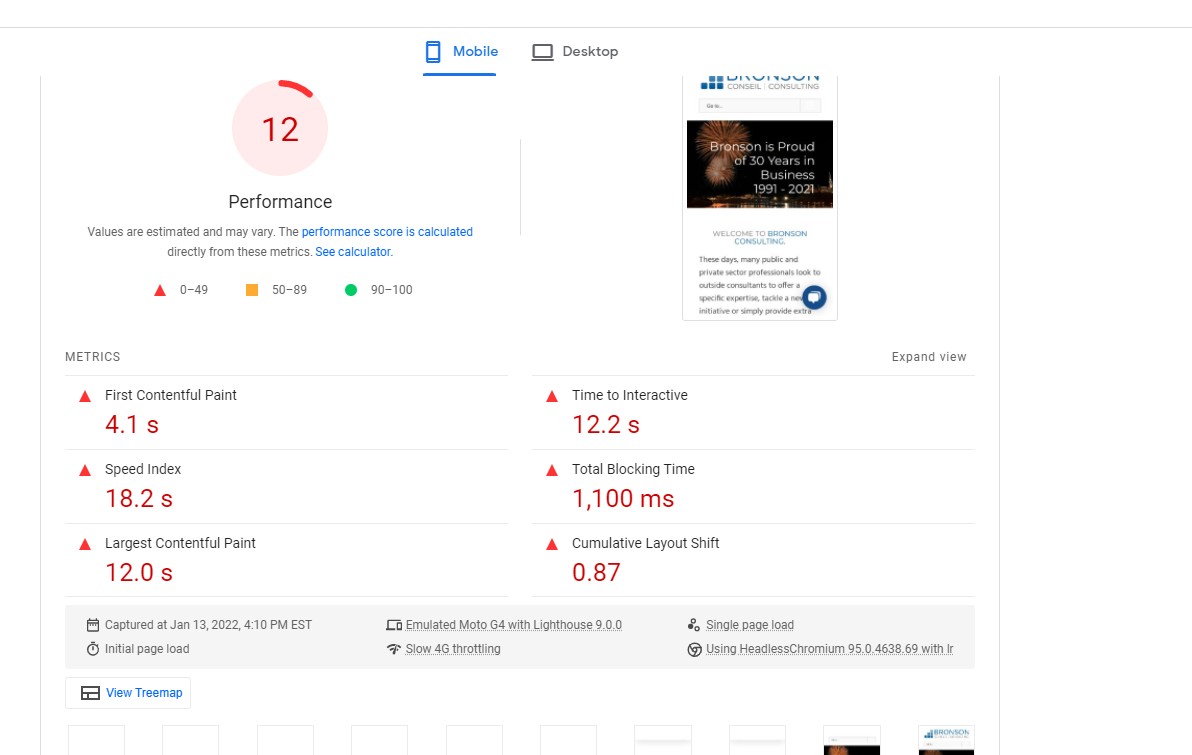The image size is (1192, 755).
Task: Click the Time to Interactive value 12.2 s
Action: point(606,425)
